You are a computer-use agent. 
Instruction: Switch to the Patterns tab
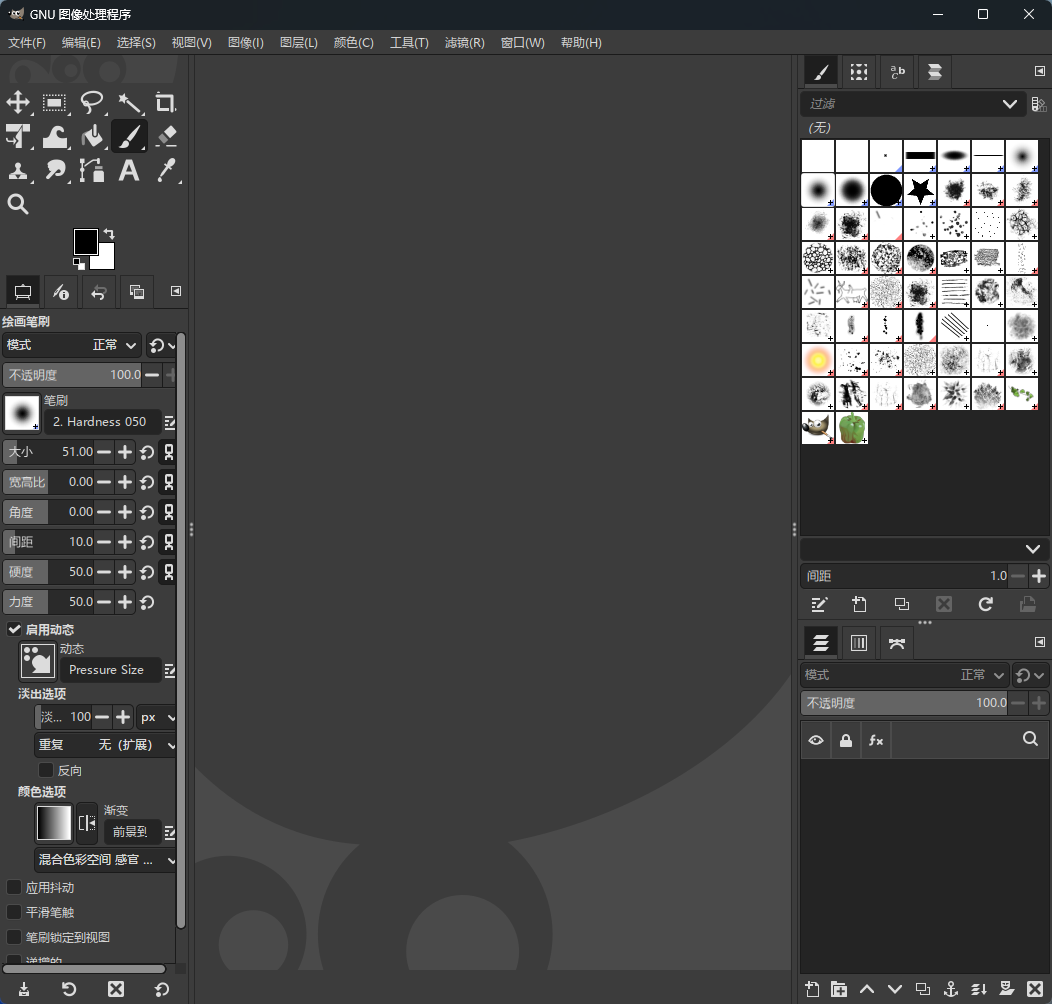(859, 72)
